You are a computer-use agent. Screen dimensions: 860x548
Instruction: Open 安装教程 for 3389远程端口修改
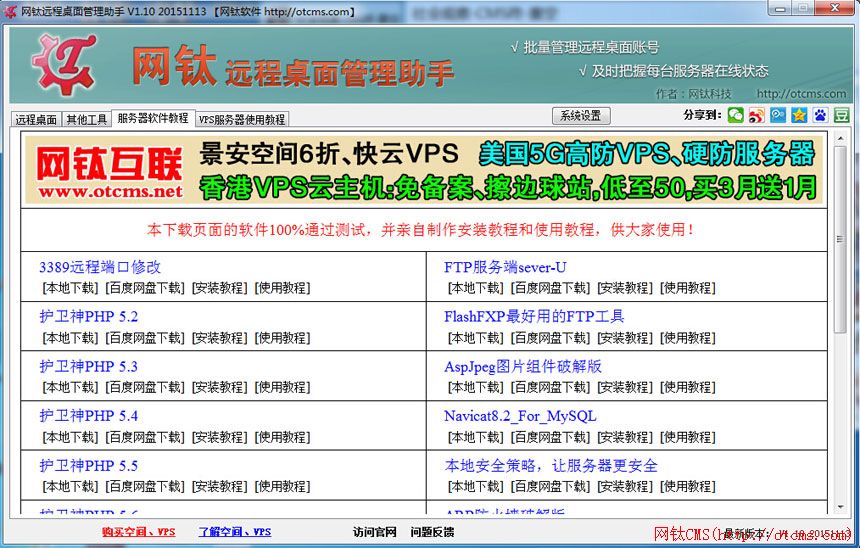(219, 288)
